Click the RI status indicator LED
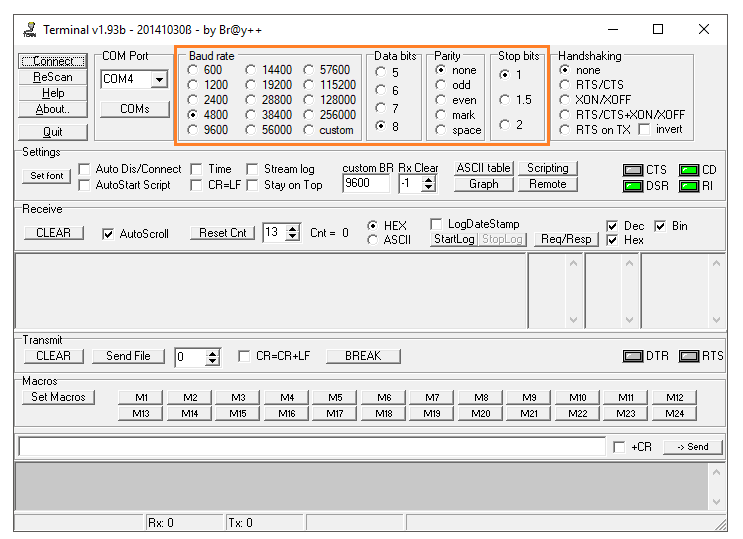 click(x=689, y=185)
